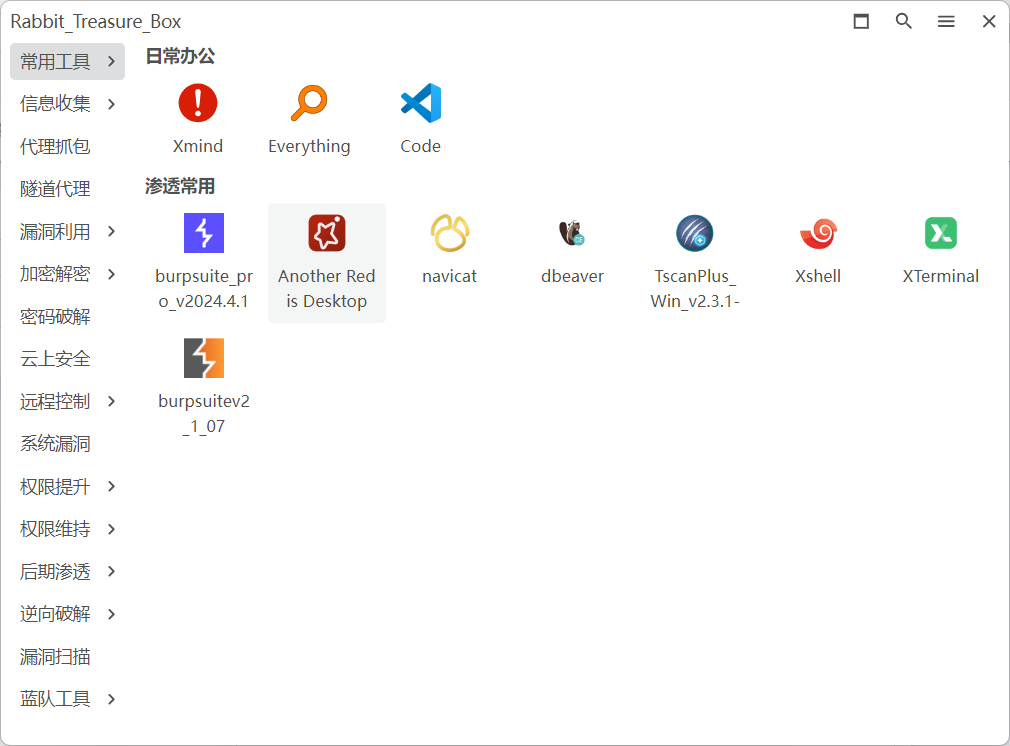This screenshot has height=746, width=1010.
Task: Launch Another Redis Desktop manager
Action: click(327, 234)
